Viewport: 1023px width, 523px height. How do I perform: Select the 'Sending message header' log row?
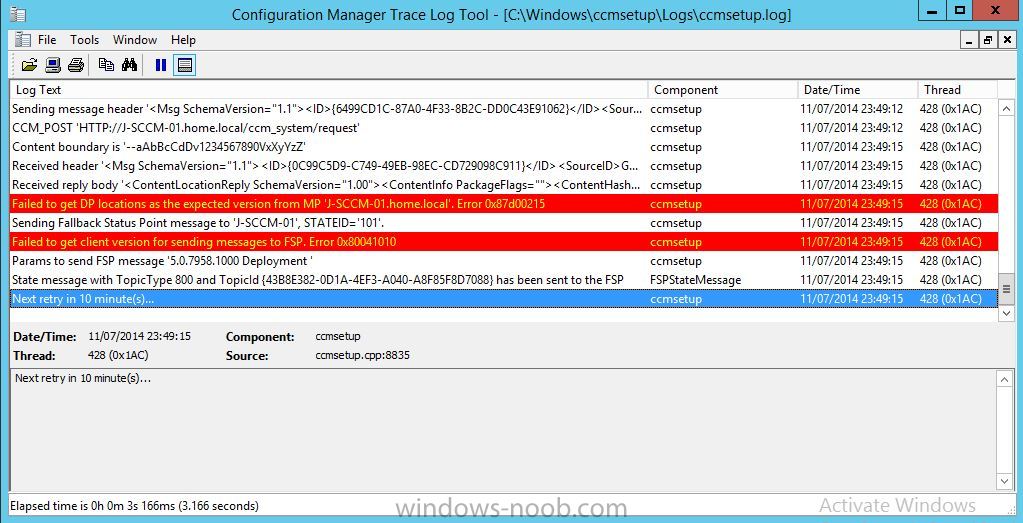pos(504,109)
